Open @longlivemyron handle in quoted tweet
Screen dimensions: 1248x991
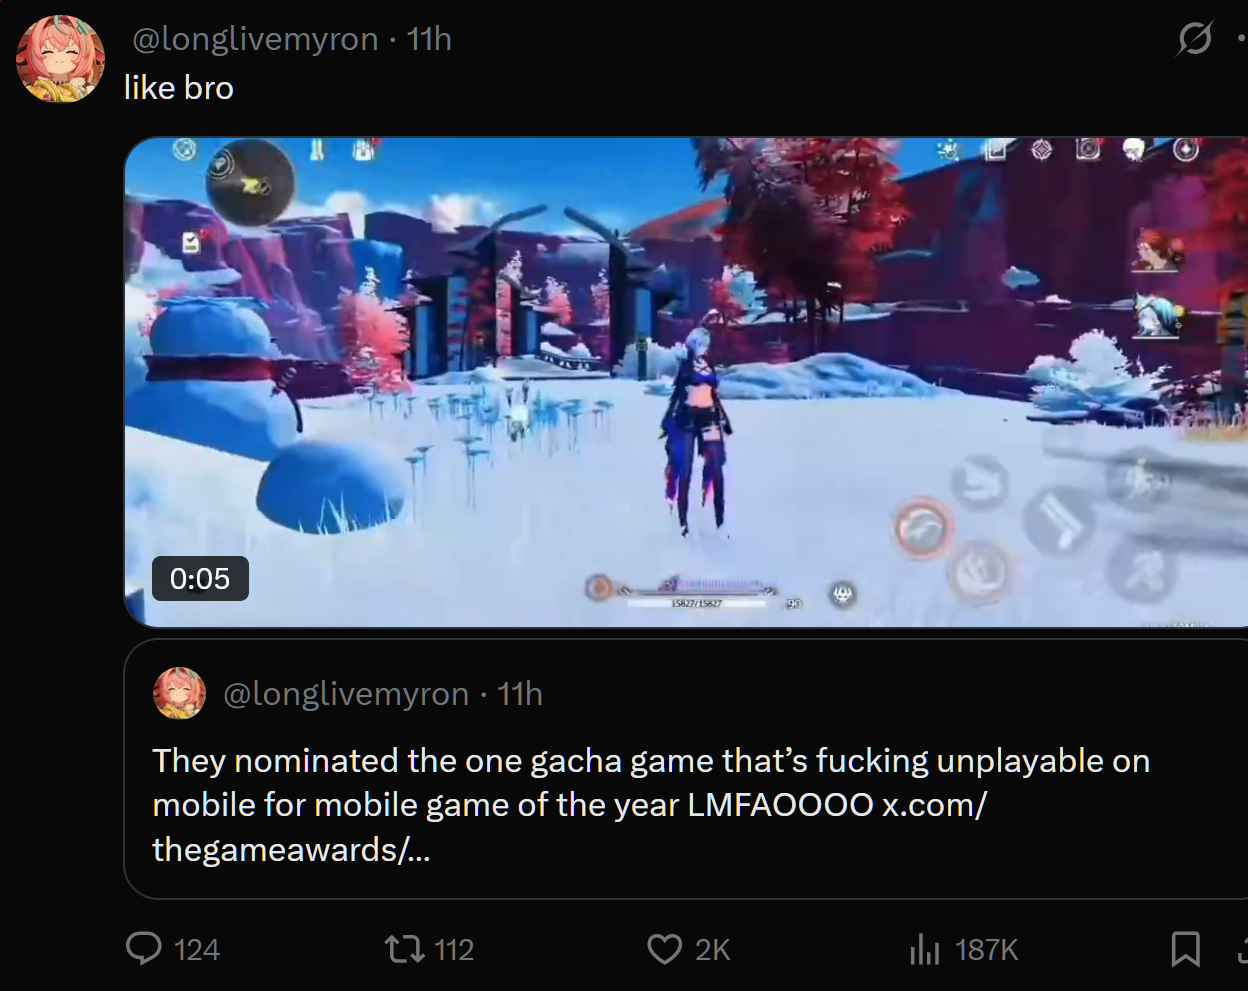346,694
